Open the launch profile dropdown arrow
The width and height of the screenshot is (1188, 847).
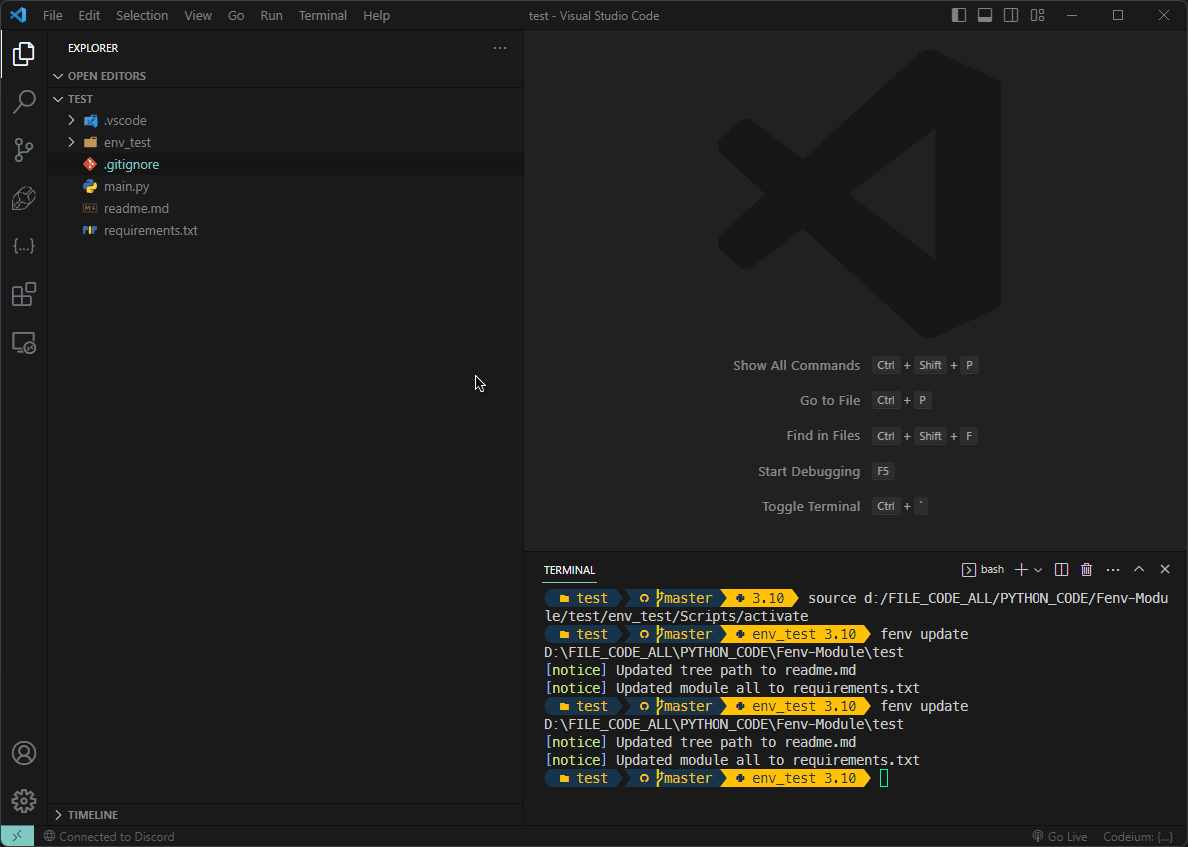(x=1038, y=570)
